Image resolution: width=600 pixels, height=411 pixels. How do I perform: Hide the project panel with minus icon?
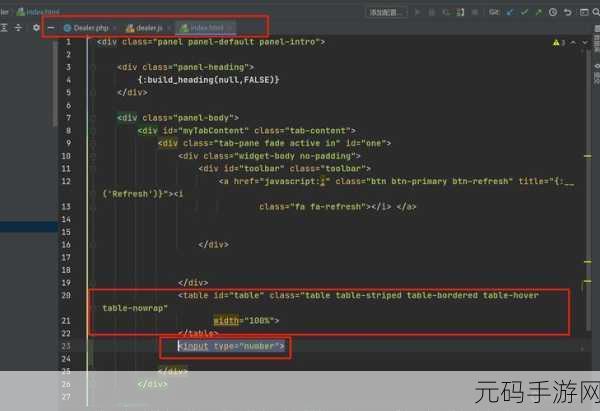pos(51,28)
